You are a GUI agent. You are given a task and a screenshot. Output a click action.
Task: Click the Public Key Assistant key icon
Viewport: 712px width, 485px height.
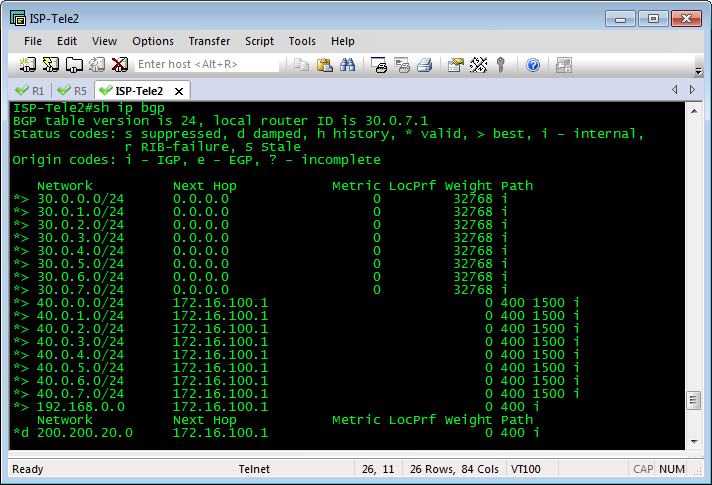[501, 65]
